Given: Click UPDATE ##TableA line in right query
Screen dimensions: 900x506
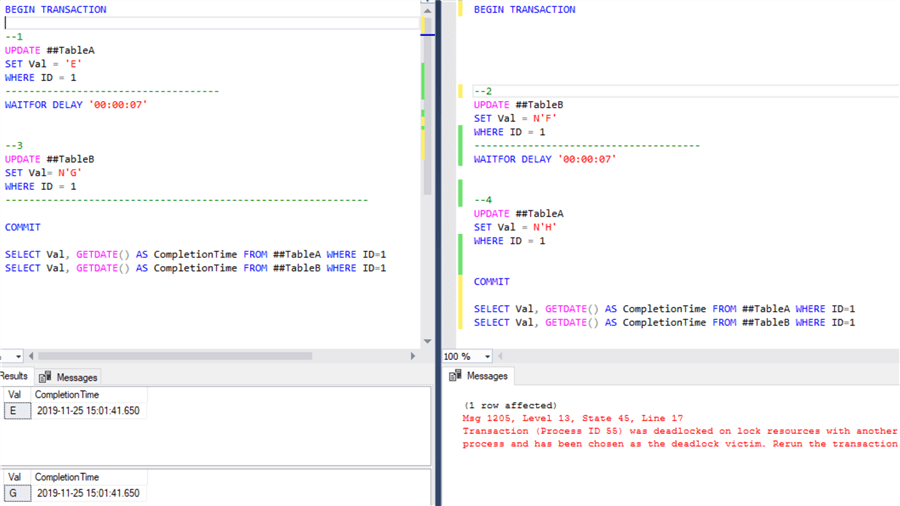Looking at the screenshot, I should [519, 213].
